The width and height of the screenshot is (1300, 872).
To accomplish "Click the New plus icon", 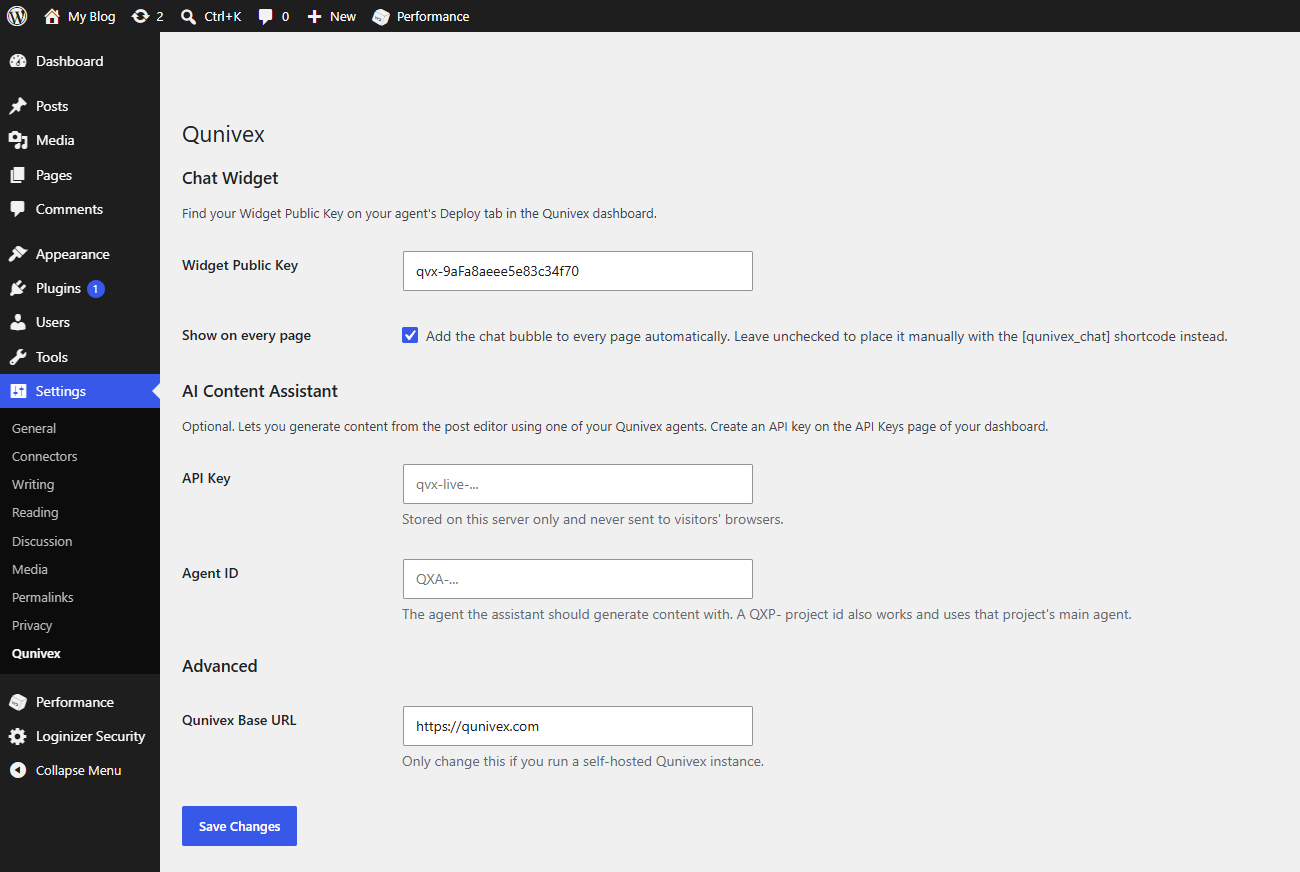I will [314, 16].
